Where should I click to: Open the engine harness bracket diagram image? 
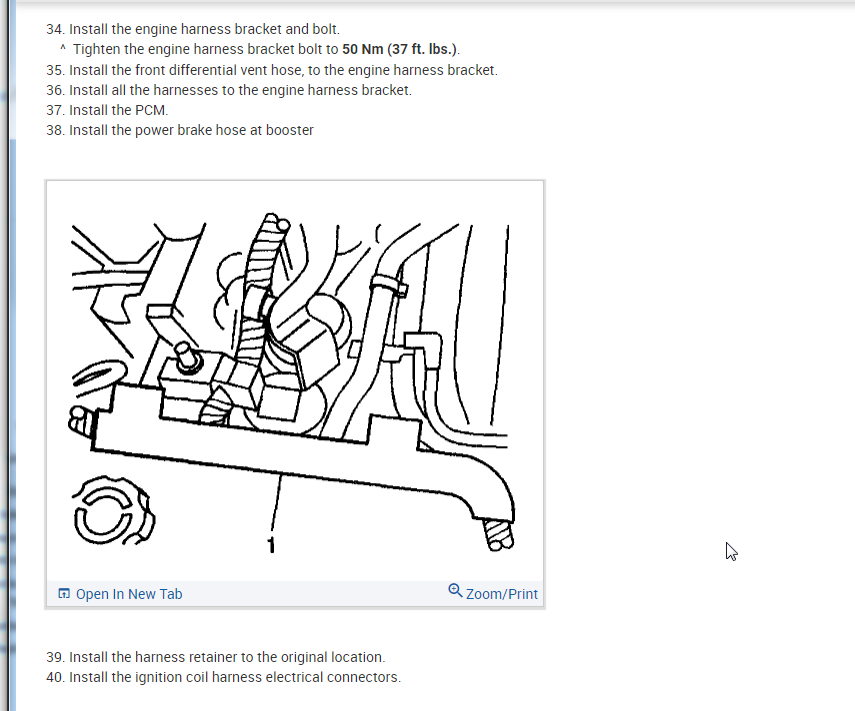295,381
